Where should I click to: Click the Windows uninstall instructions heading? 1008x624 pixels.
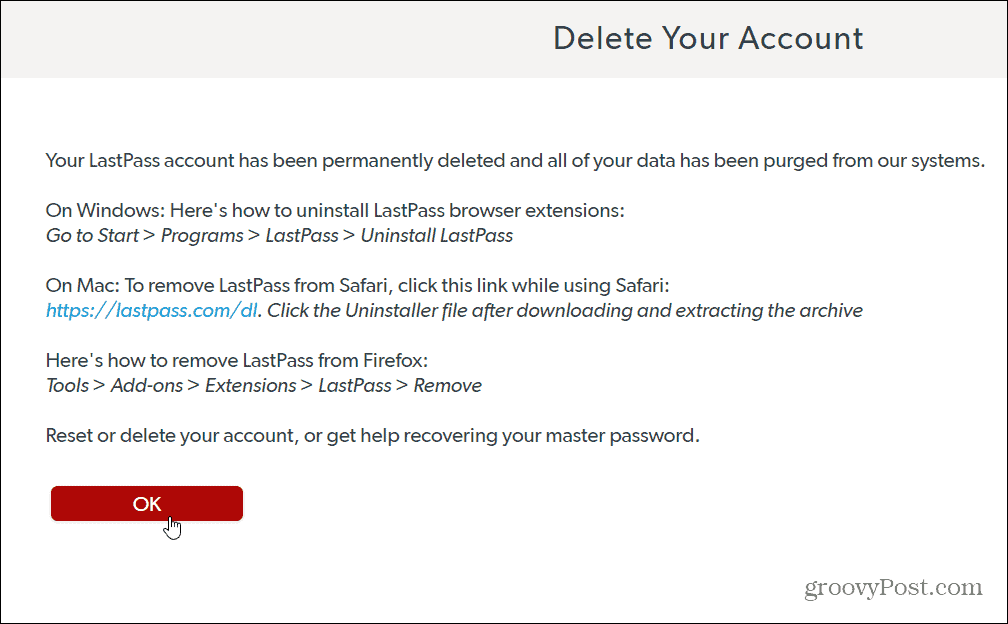click(334, 210)
